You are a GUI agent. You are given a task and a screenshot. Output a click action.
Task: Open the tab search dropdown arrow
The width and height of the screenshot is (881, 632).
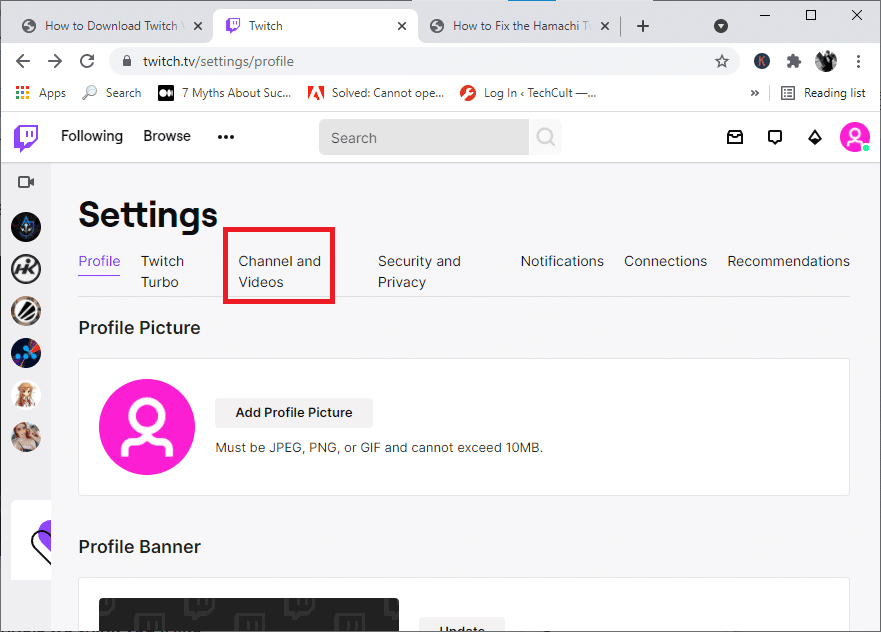pyautogui.click(x=721, y=26)
